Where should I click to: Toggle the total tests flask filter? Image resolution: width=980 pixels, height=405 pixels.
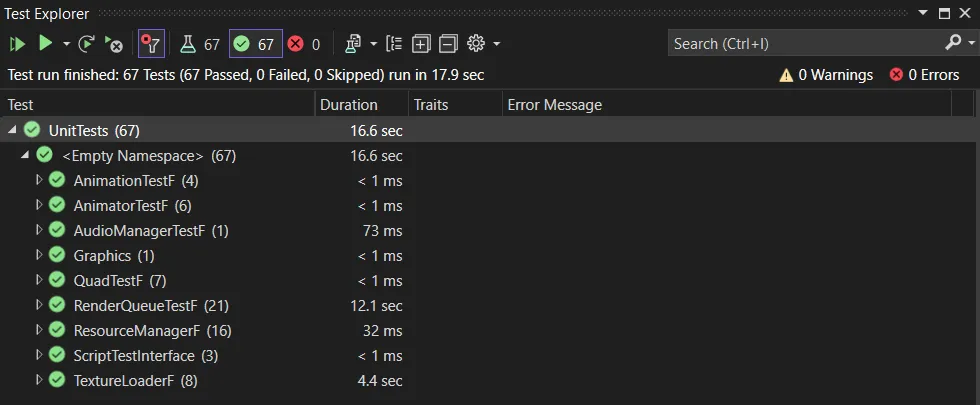pos(199,44)
